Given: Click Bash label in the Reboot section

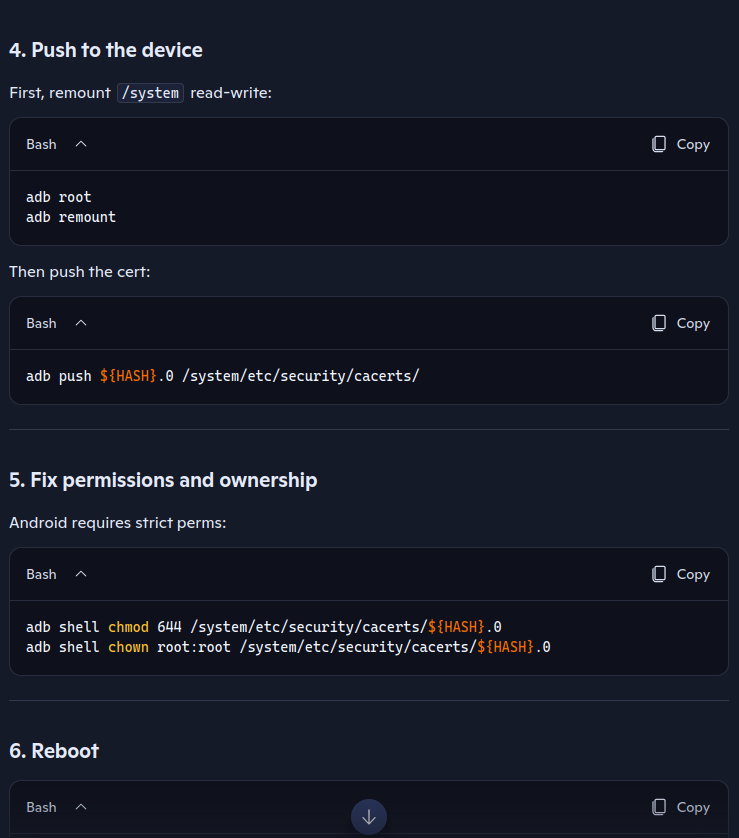Looking at the screenshot, I should click(x=41, y=807).
